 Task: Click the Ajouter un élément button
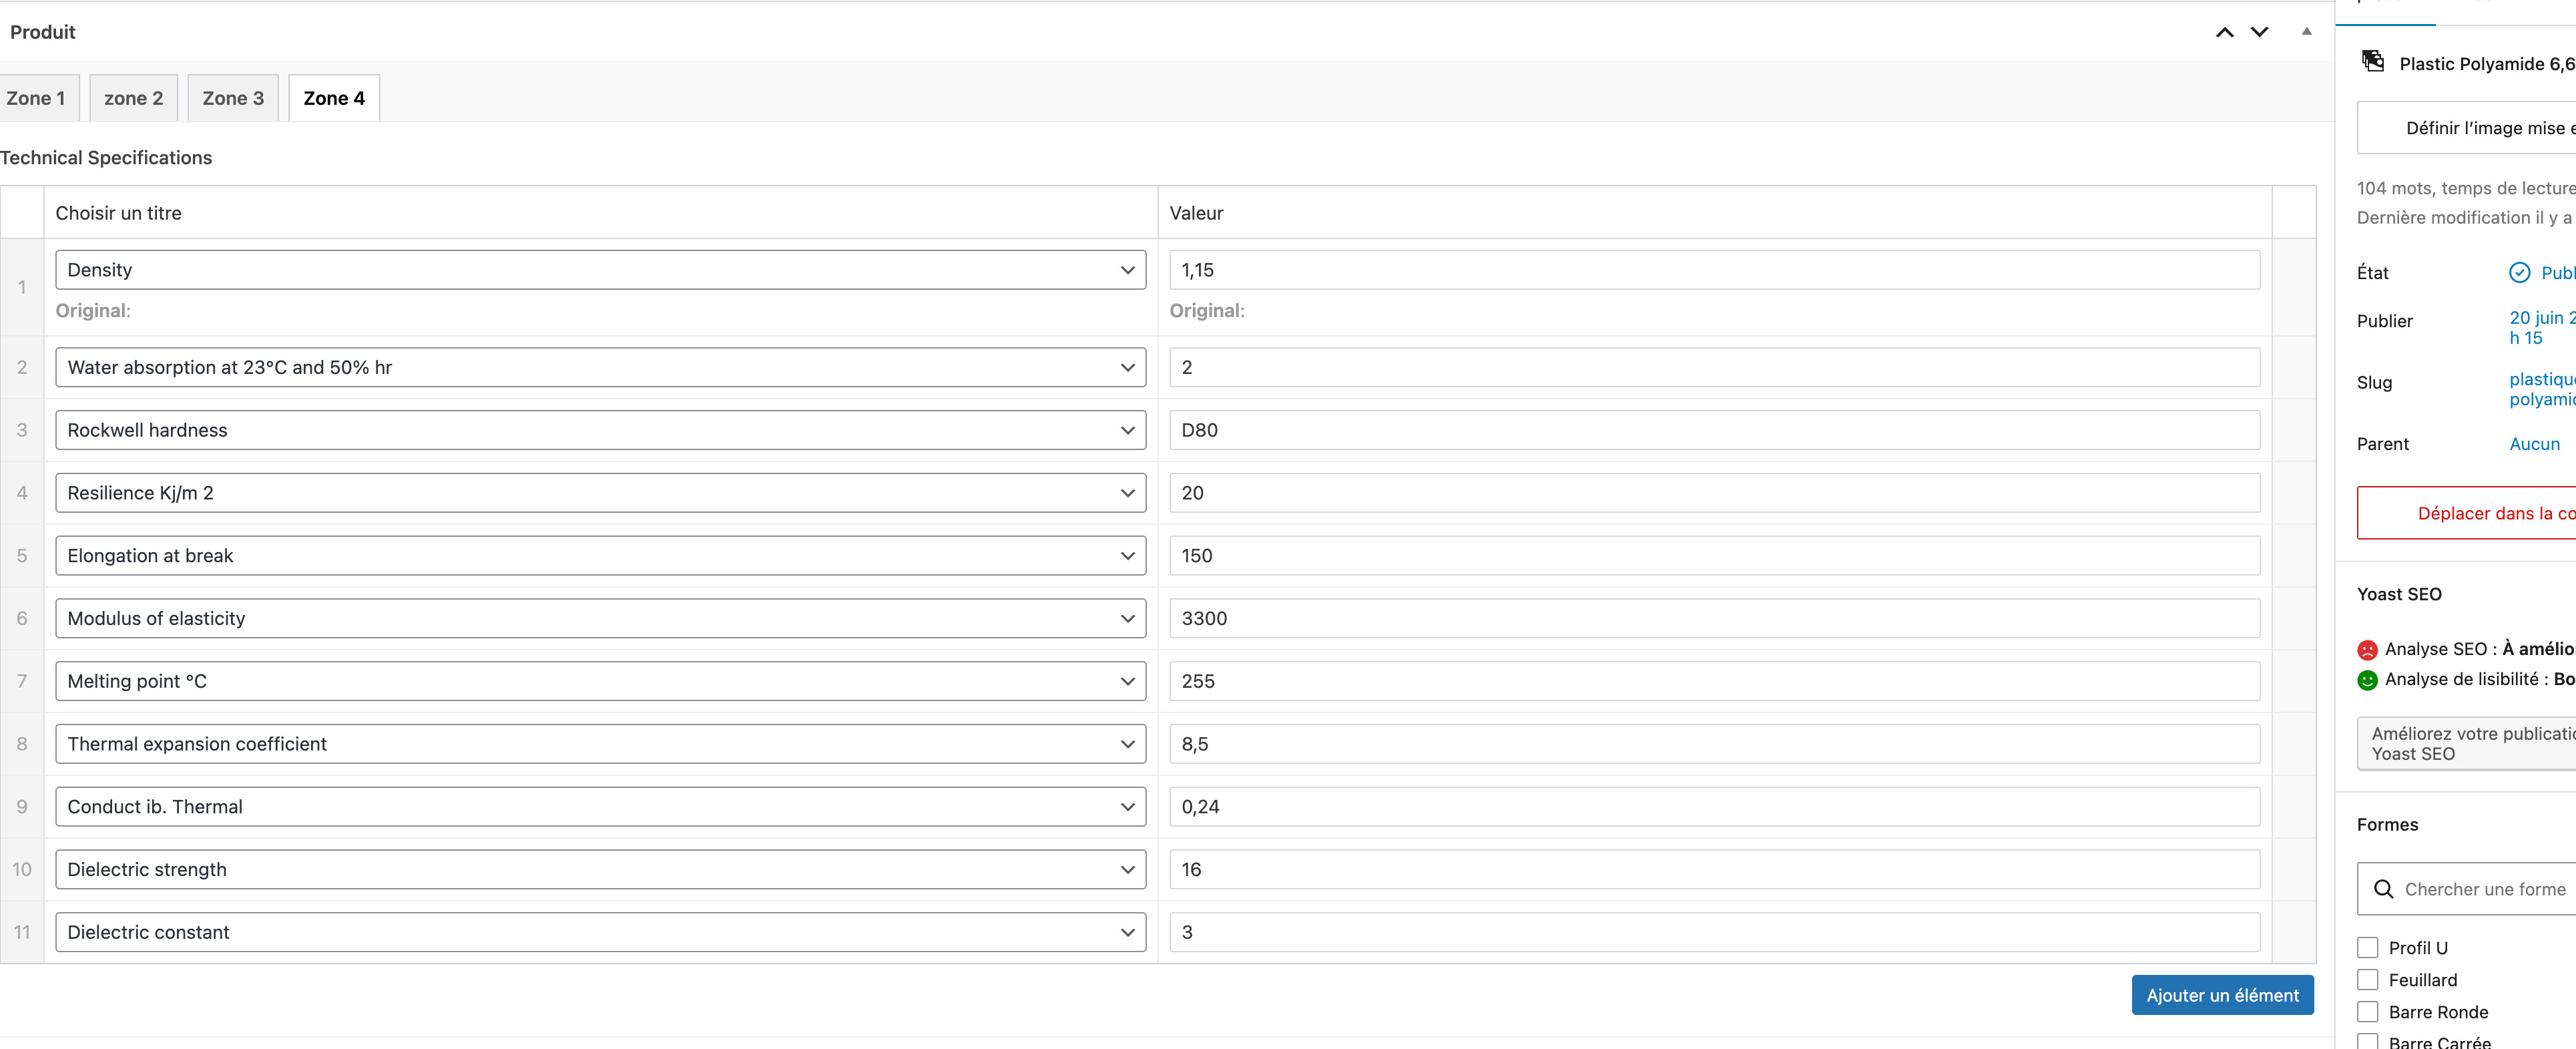pos(2222,995)
